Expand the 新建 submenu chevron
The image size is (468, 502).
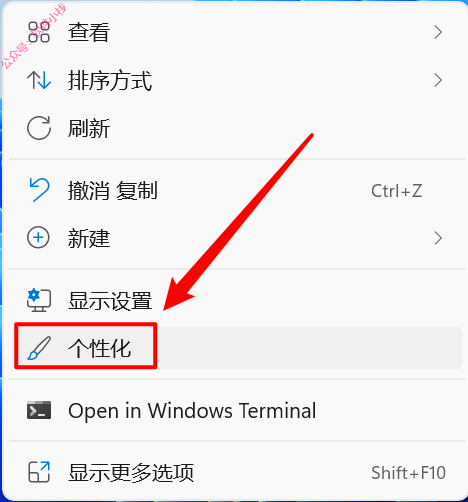pos(438,238)
